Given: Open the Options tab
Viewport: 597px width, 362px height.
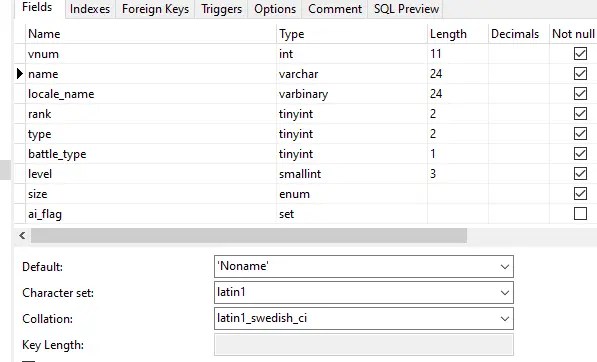Looking at the screenshot, I should (275, 9).
